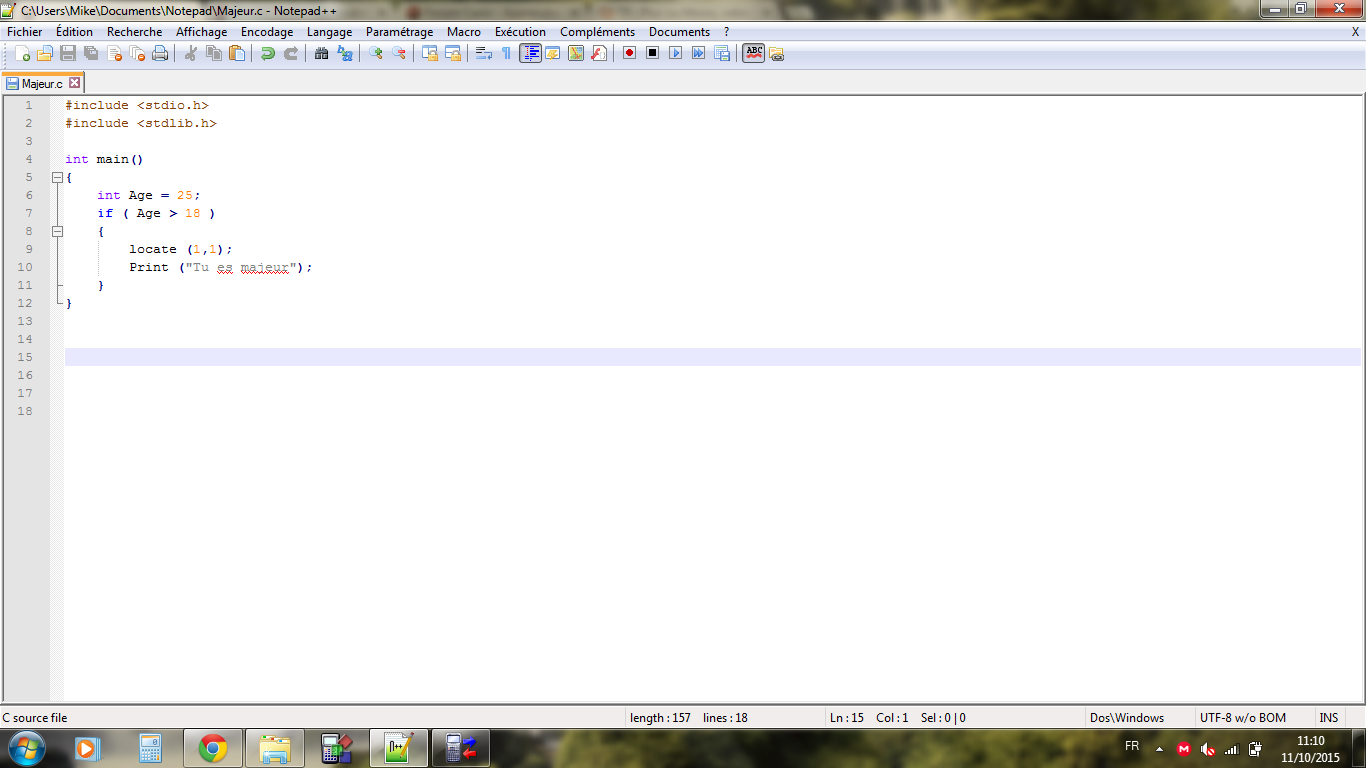The width and height of the screenshot is (1366, 768).
Task: Close the Majeur.c tab with red X
Action: click(x=74, y=83)
